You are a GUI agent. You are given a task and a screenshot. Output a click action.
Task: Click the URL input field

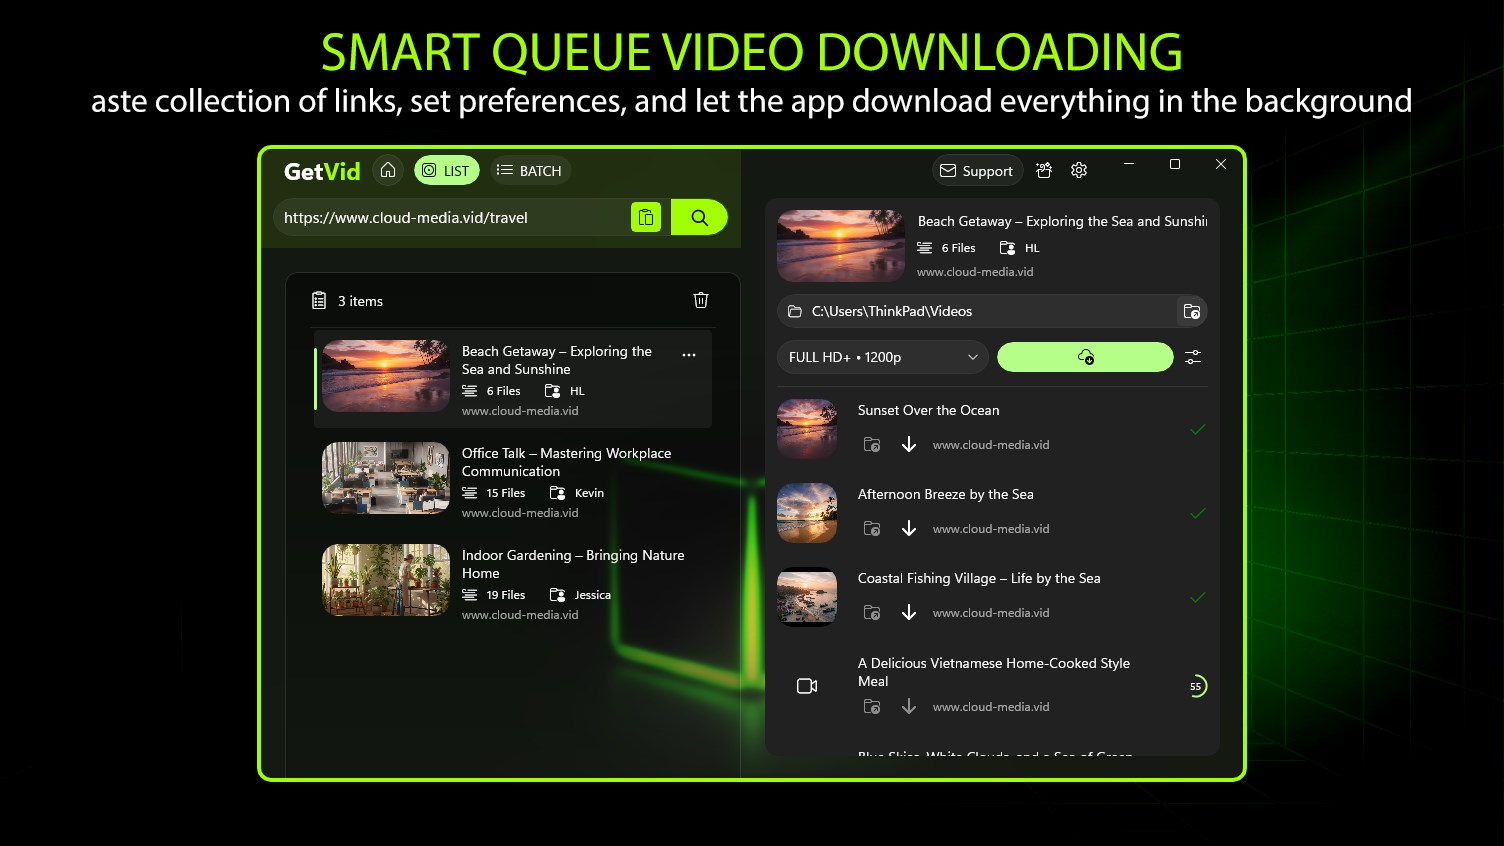pos(453,217)
